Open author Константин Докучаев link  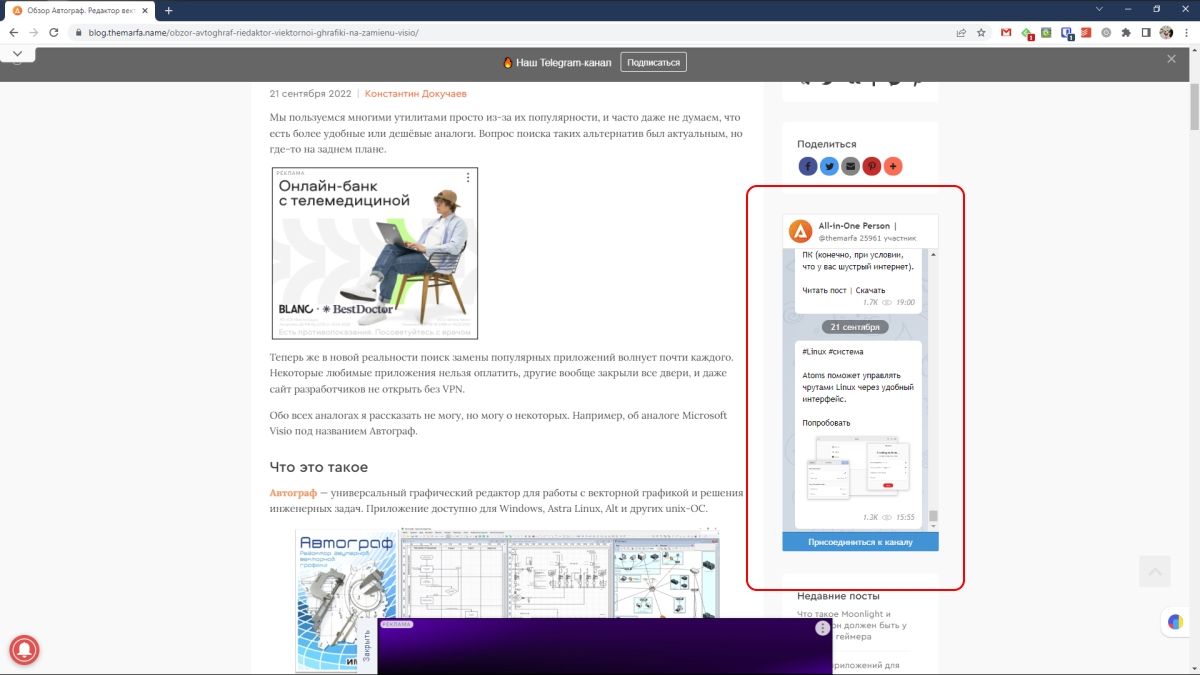click(x=415, y=93)
